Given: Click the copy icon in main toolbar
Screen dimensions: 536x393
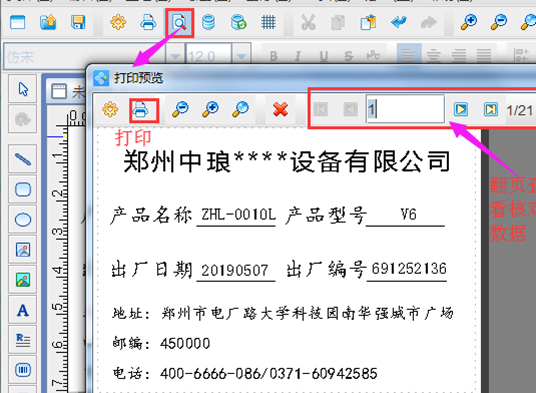Looking at the screenshot, I should (338, 23).
